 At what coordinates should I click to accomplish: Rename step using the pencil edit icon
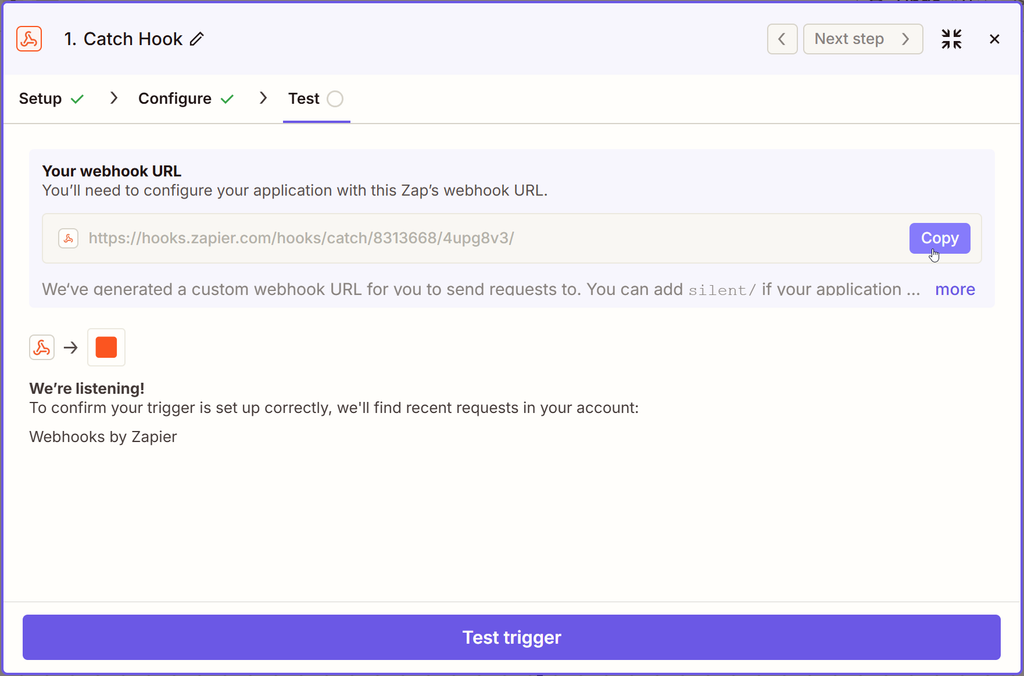[x=197, y=39]
